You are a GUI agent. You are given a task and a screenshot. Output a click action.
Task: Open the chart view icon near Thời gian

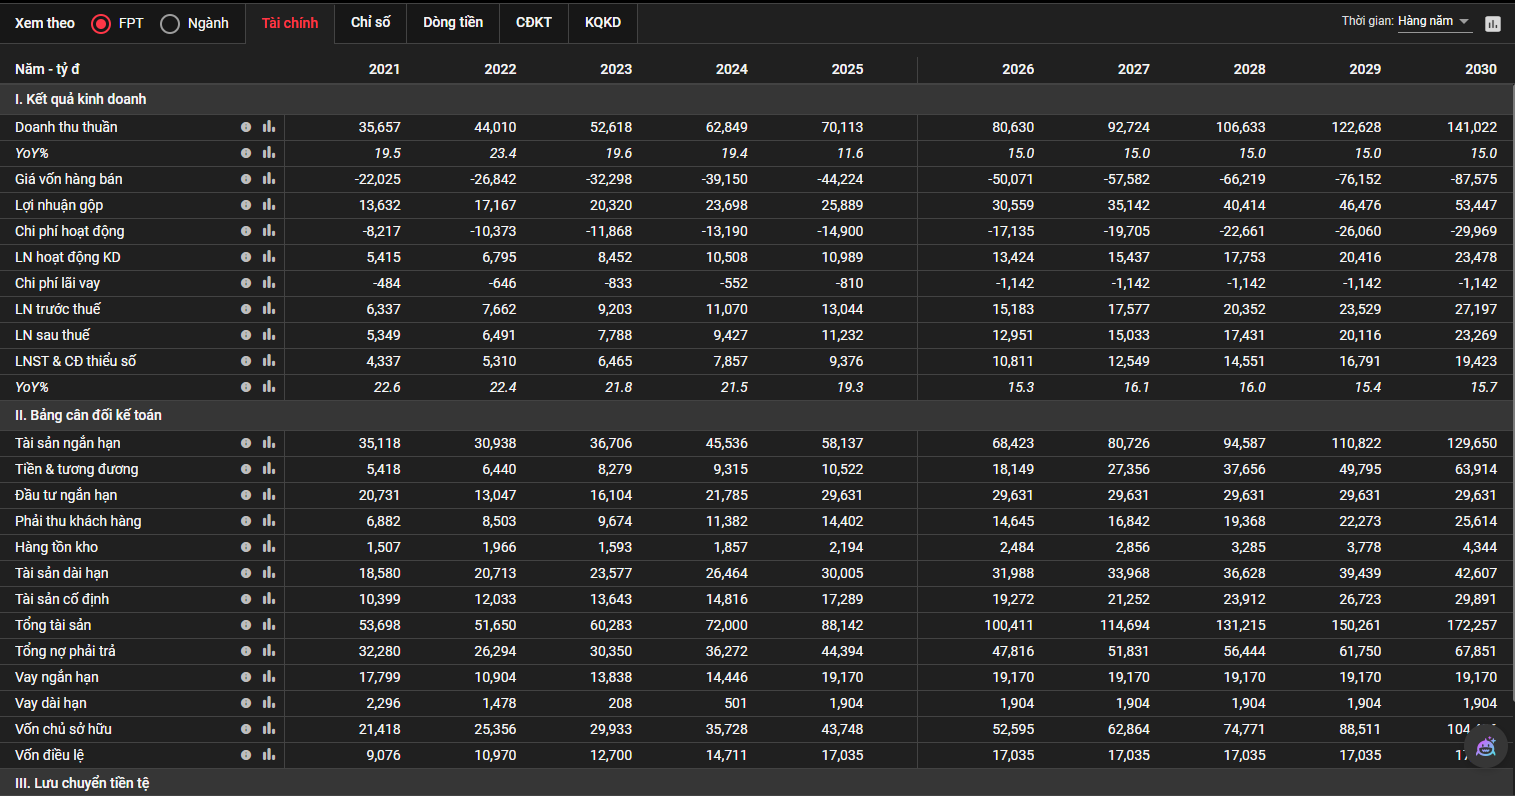(1493, 23)
